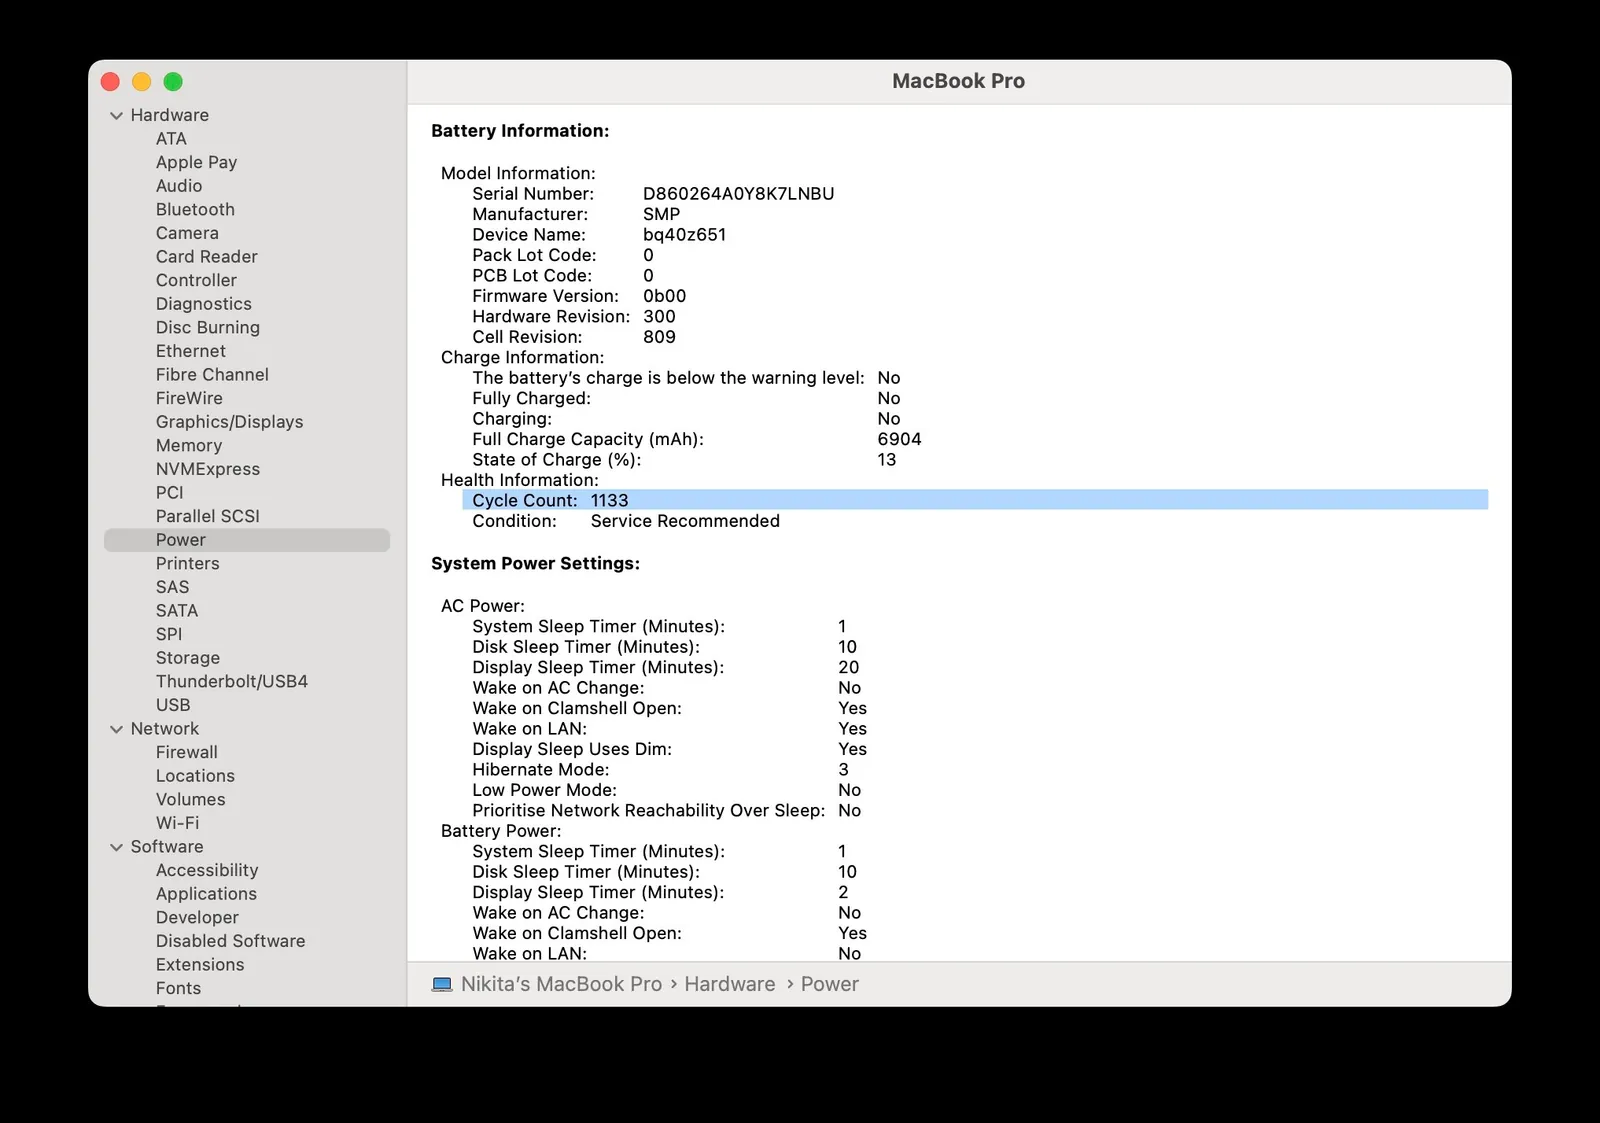Open Ethernet hardware entry
This screenshot has height=1123, width=1600.
pyautogui.click(x=191, y=351)
